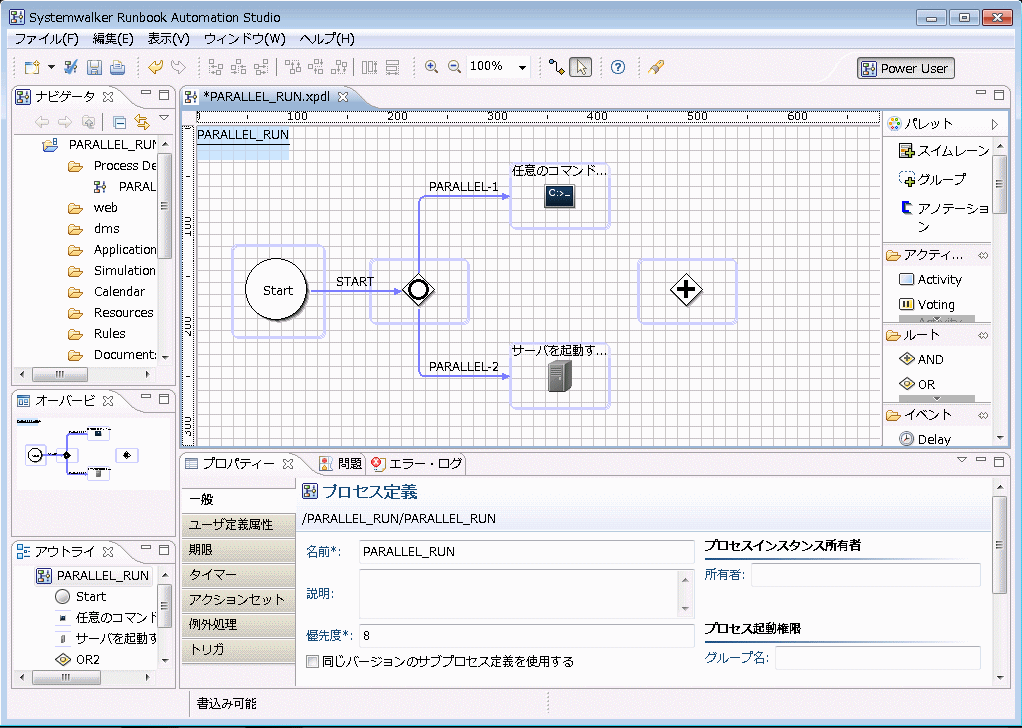Select the Rules folder in Navigator
Viewport: 1022px width, 728px height.
[x=110, y=333]
